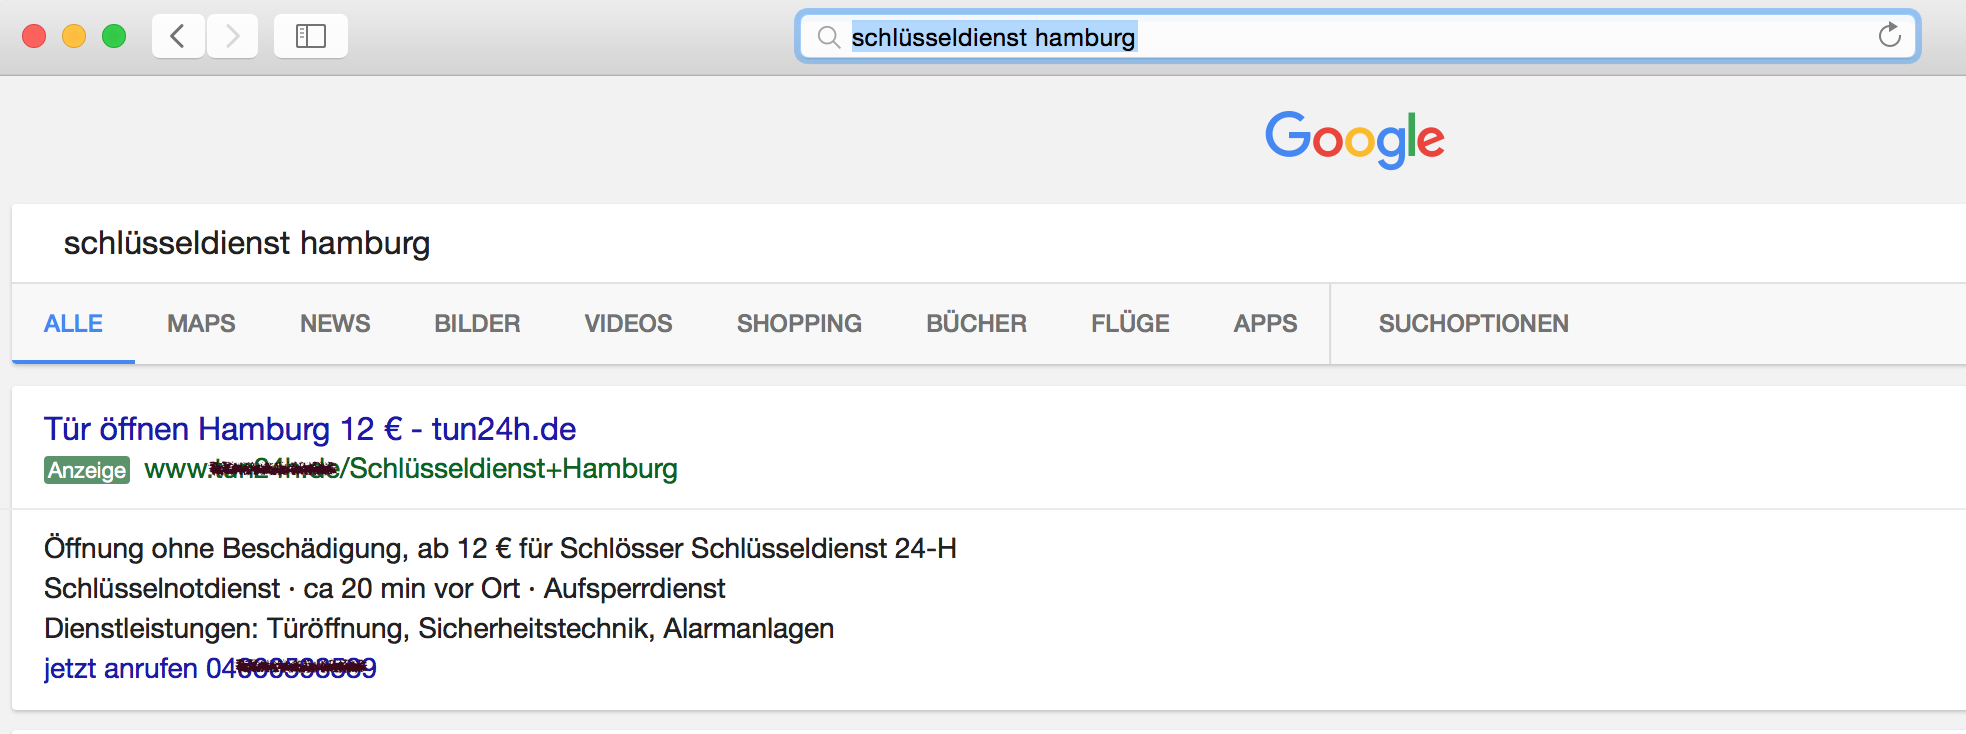This screenshot has height=734, width=1966.
Task: Click inside the browser address bar
Action: coord(1300,37)
